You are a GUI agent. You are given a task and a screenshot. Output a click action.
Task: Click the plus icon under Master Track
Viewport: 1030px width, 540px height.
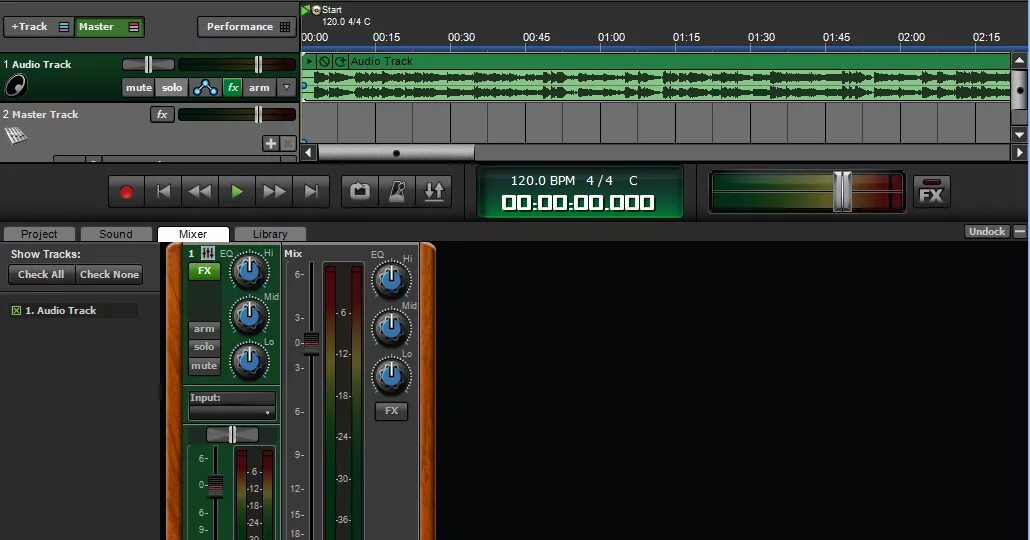click(271, 143)
